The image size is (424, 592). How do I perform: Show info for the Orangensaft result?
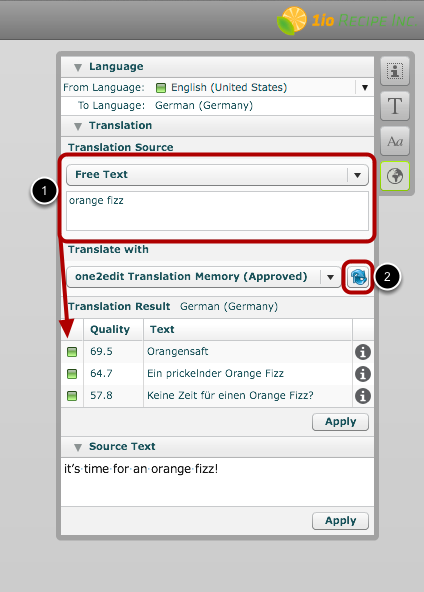[362, 352]
